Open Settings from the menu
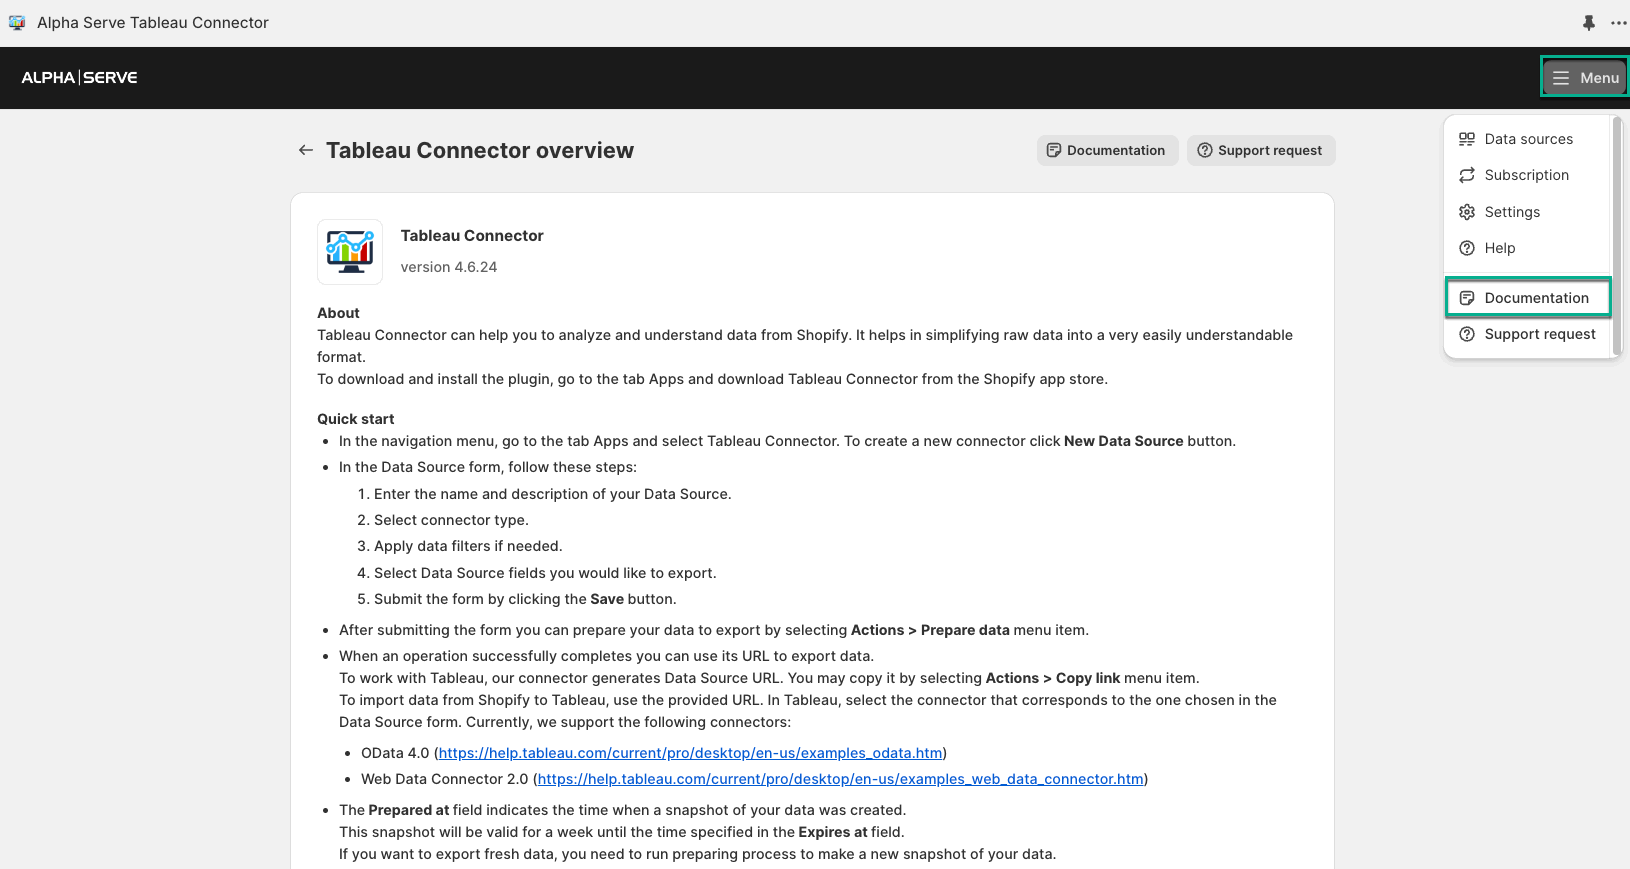This screenshot has width=1630, height=869. 1527,212
